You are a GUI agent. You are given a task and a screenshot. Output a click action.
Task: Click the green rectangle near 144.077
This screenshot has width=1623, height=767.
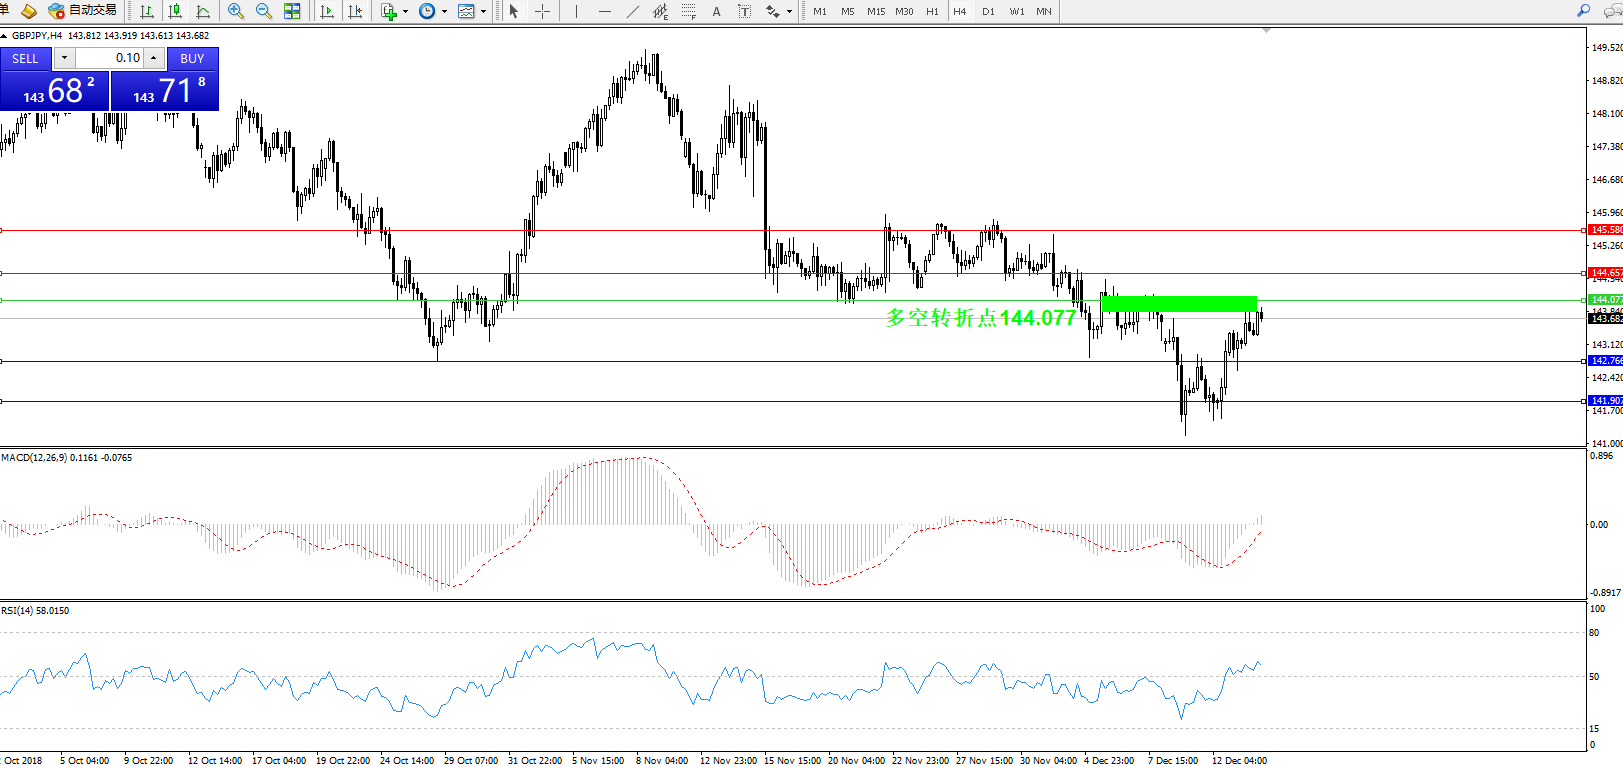coord(1178,303)
